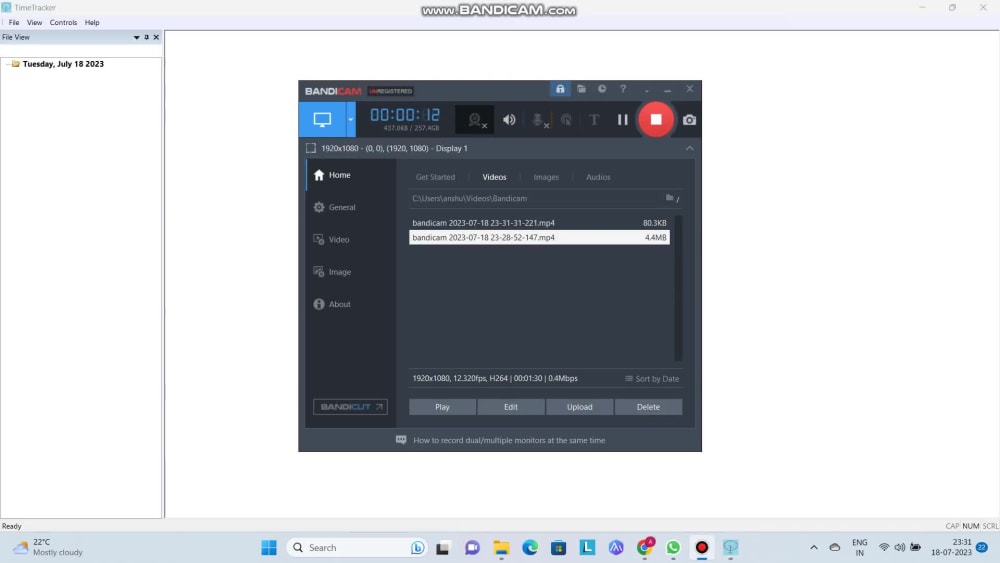Click the Delete button
This screenshot has height=563, width=1000.
(x=649, y=407)
